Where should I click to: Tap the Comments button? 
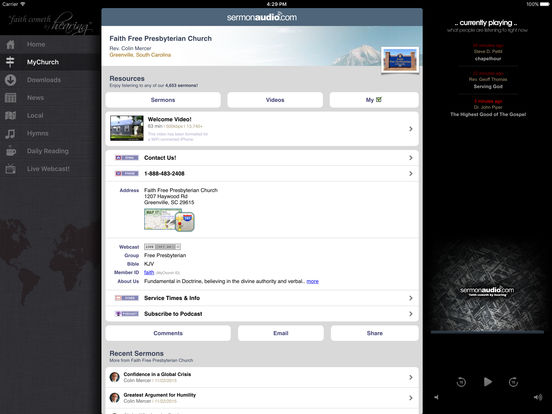[x=168, y=333]
